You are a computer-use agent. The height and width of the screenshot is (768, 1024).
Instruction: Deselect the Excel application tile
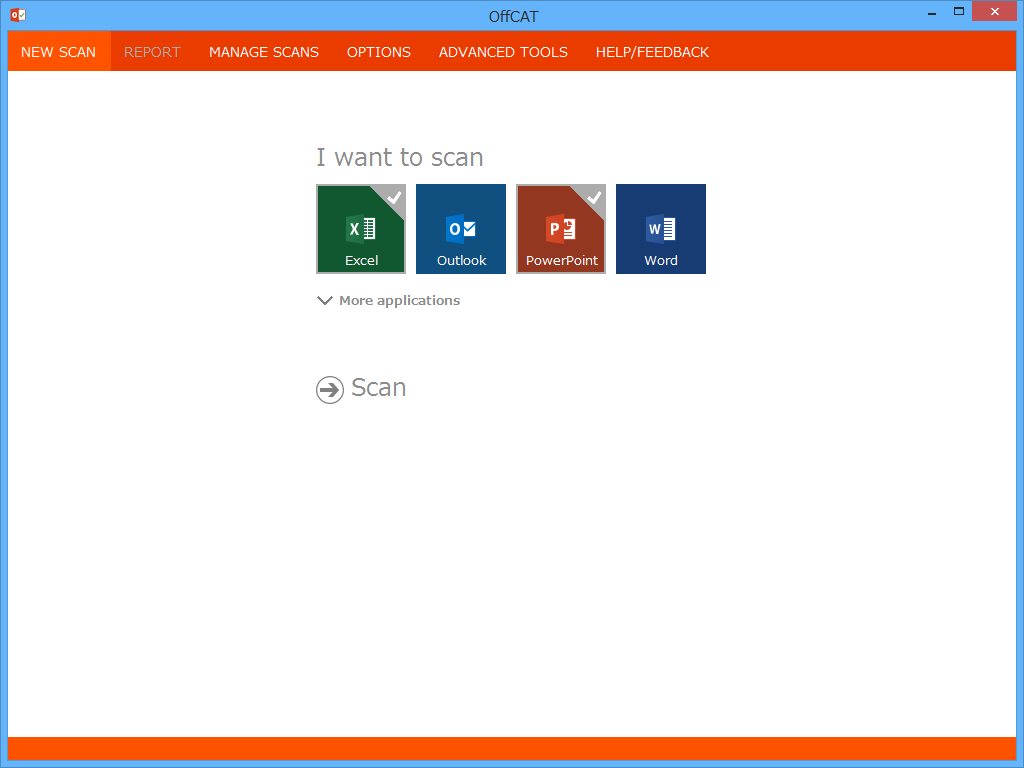(x=361, y=229)
